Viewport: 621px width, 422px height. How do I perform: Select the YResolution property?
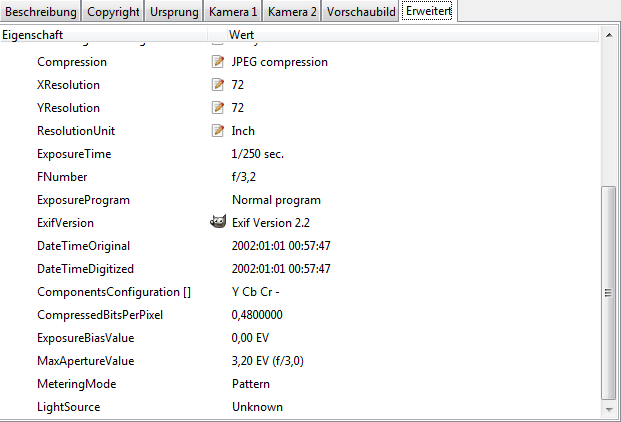[68, 108]
